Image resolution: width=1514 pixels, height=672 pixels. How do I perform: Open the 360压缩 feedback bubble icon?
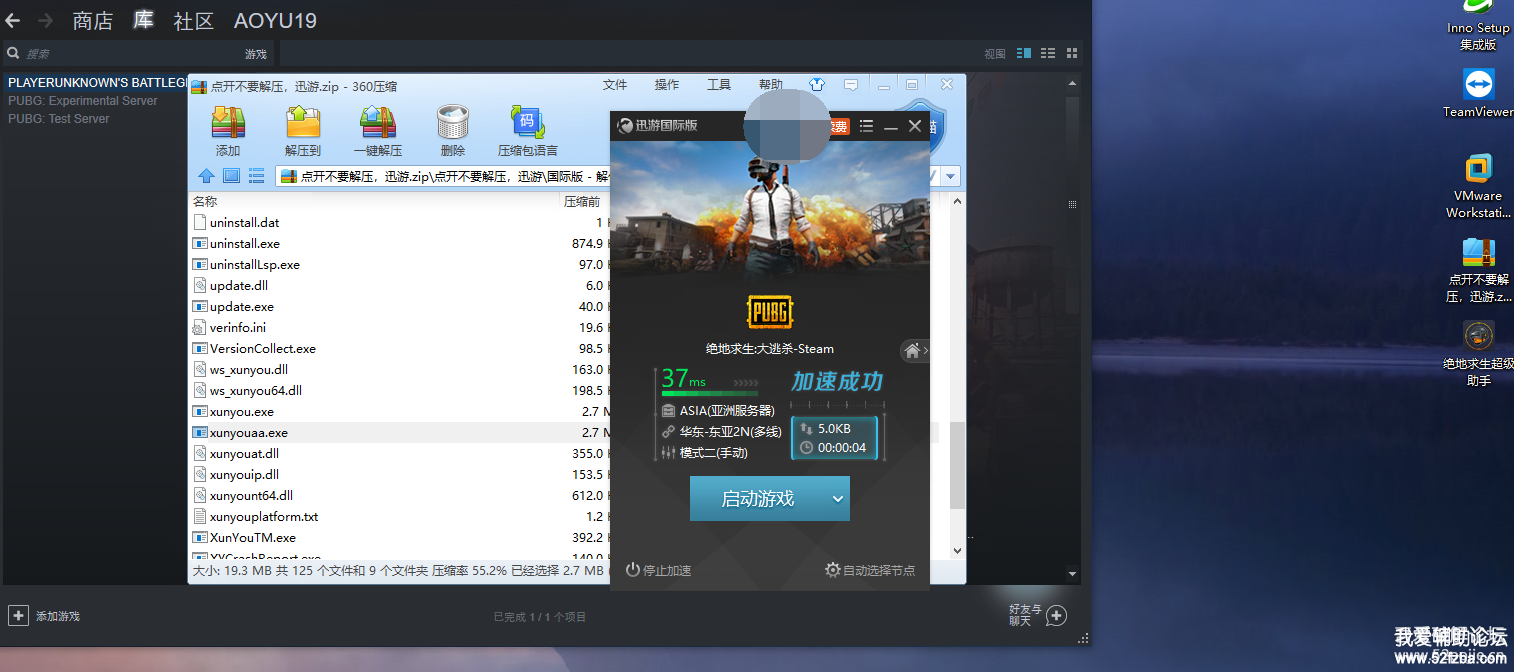[x=851, y=85]
